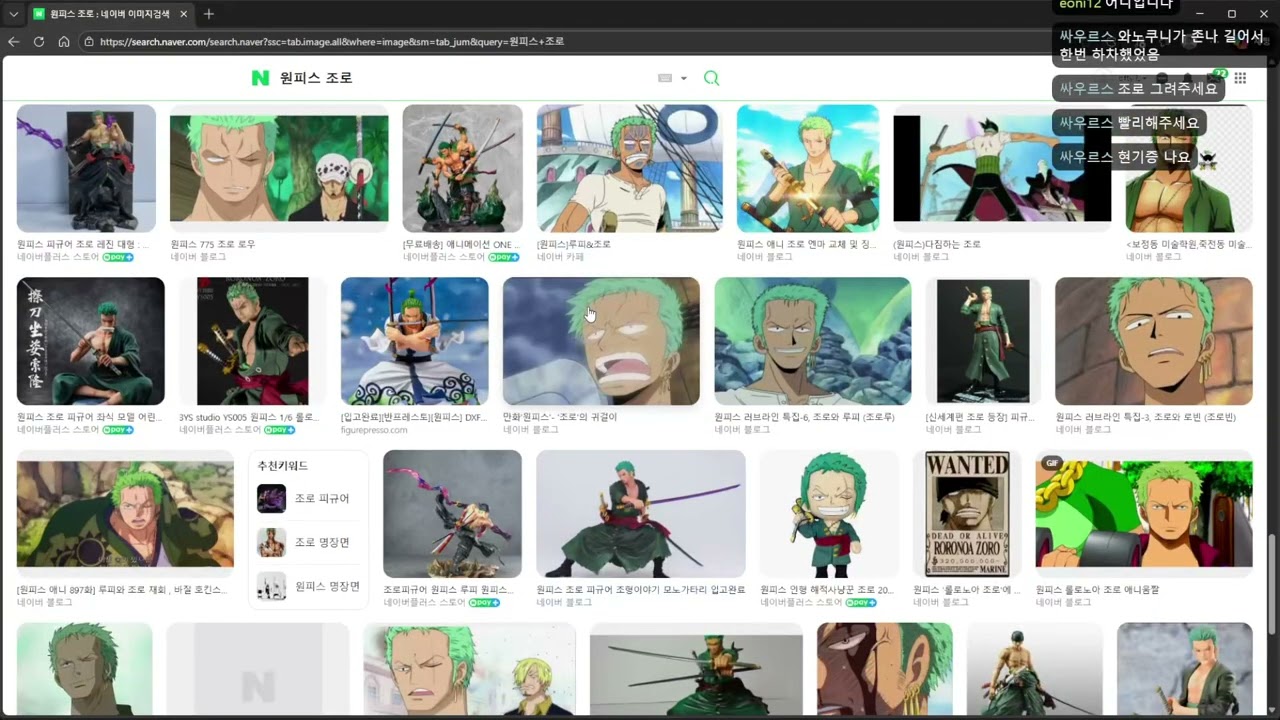Open the 조로의 귀걸이 image thumbnail

click(x=601, y=341)
